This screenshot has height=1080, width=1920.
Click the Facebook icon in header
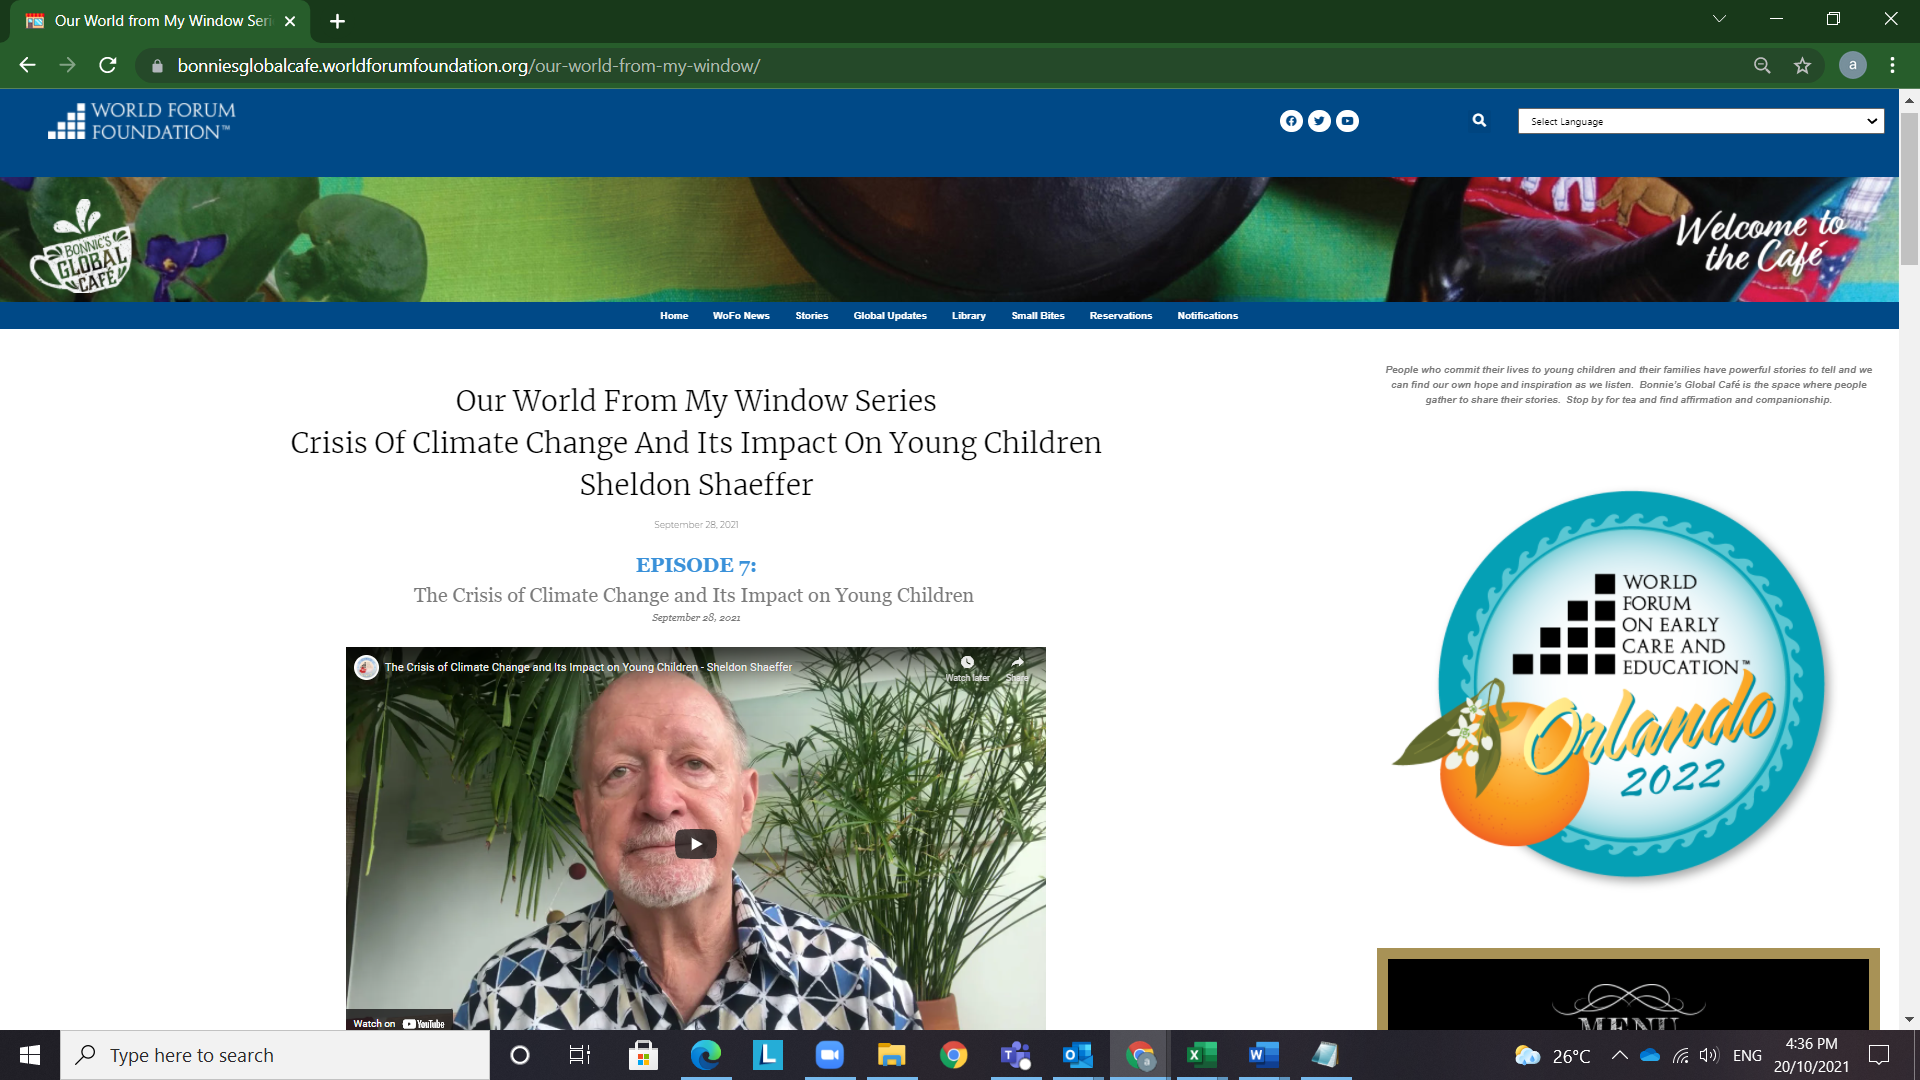pos(1291,121)
